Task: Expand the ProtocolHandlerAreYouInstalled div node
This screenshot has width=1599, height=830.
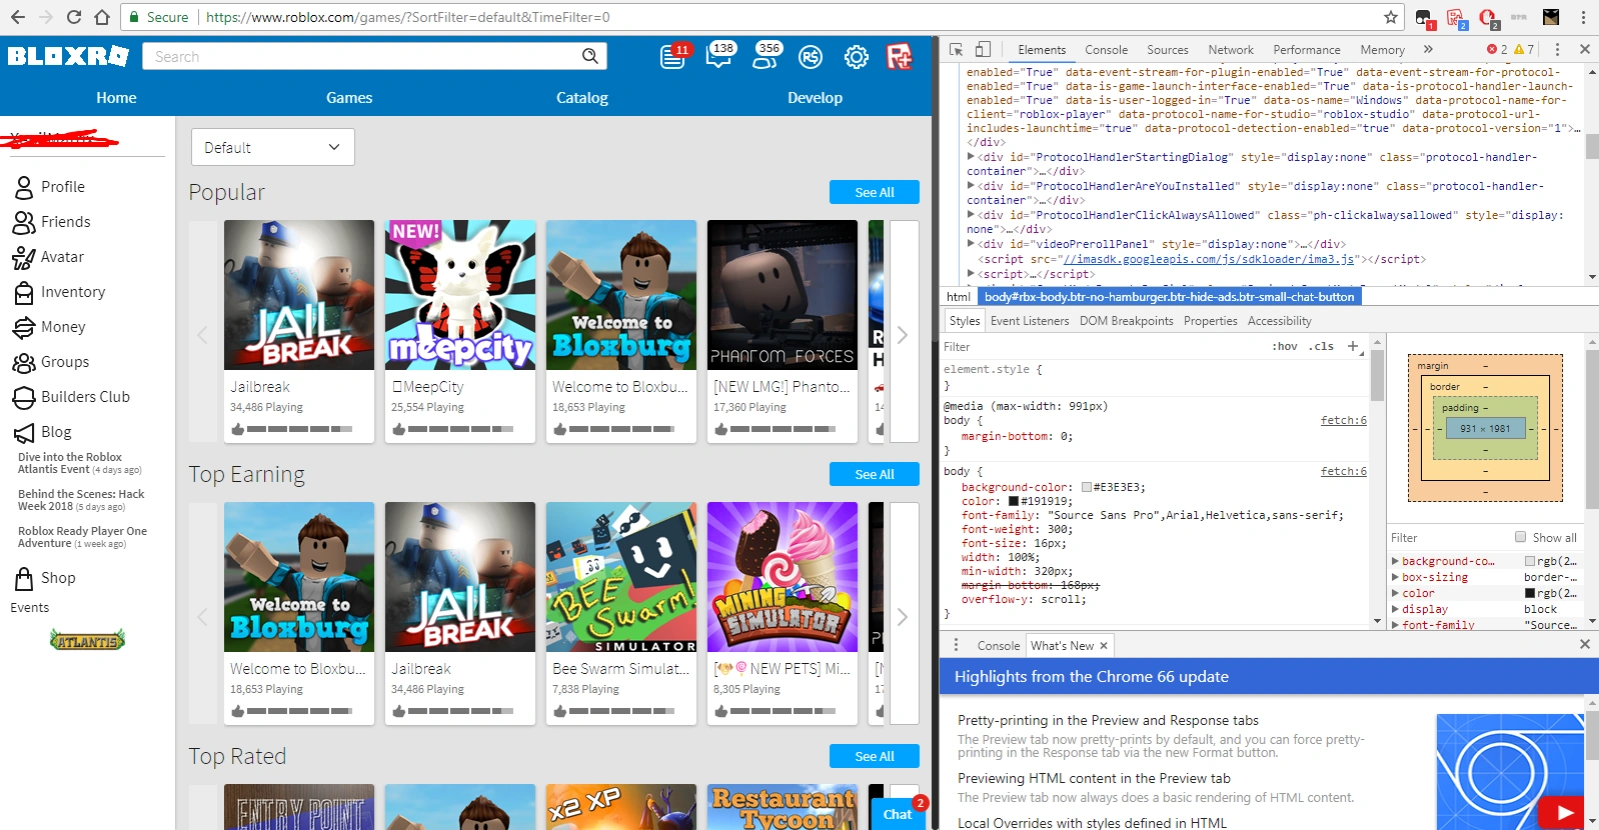Action: [971, 186]
